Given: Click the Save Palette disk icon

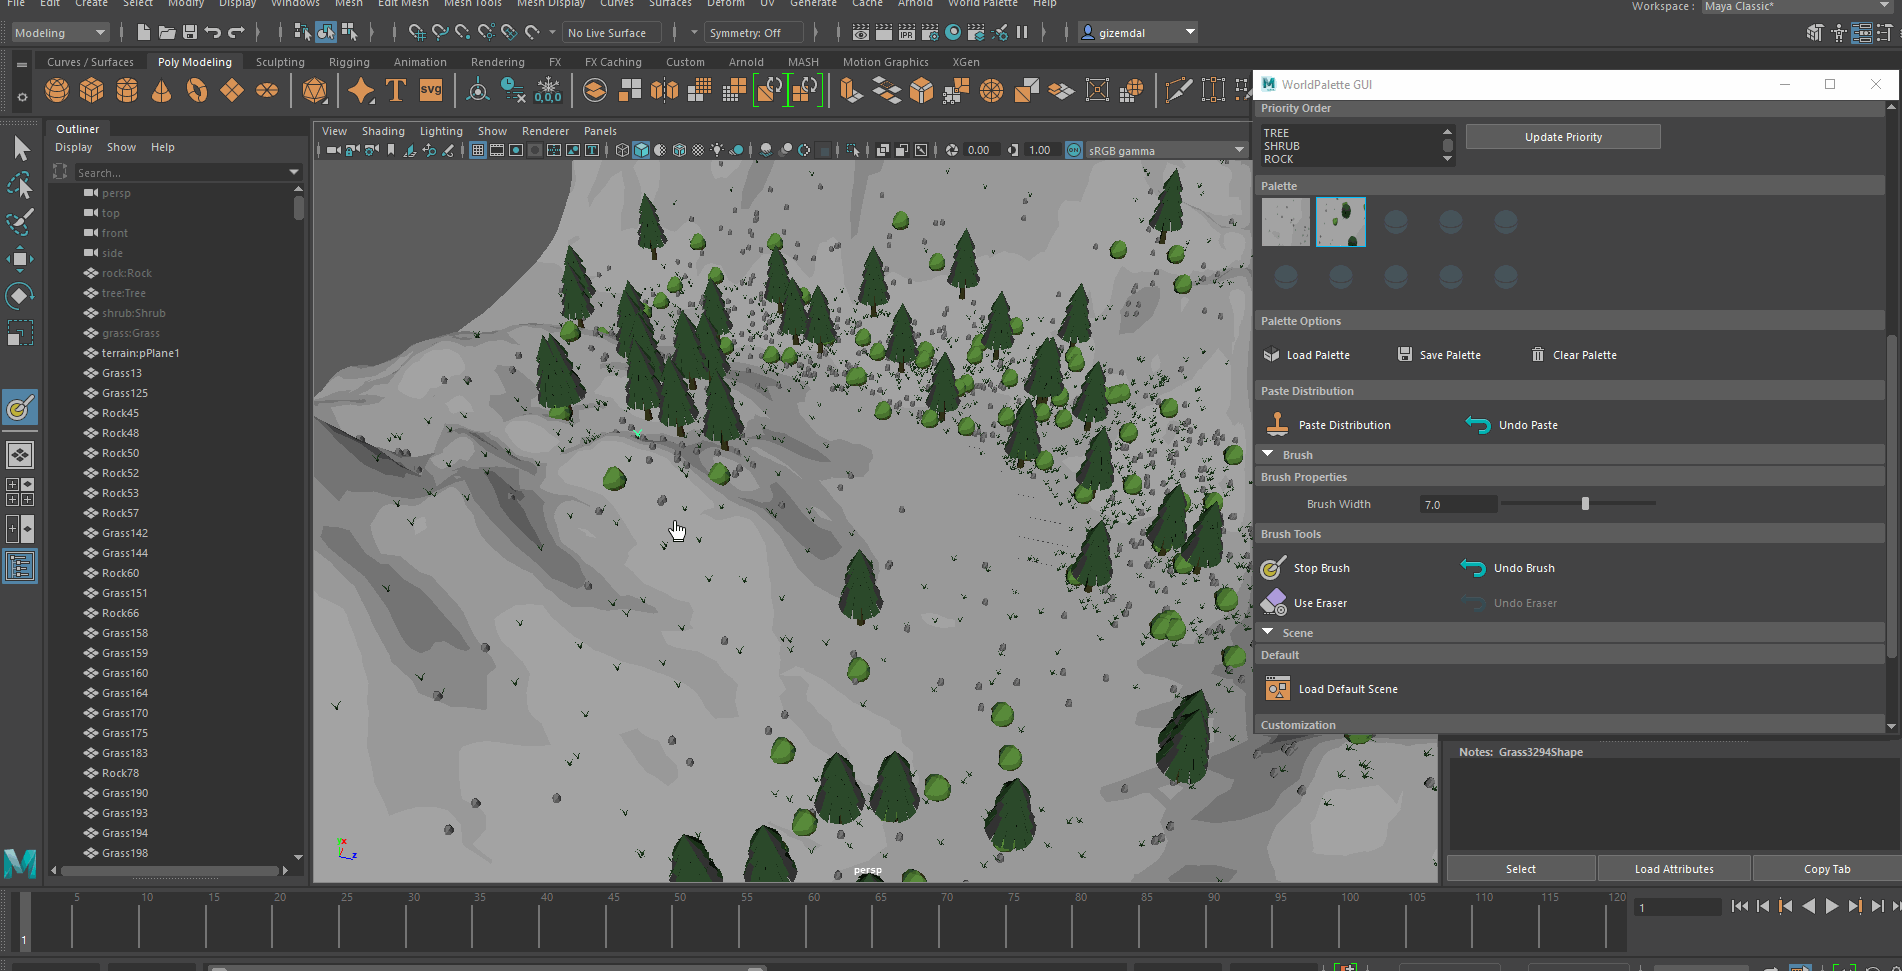Looking at the screenshot, I should click(1404, 355).
